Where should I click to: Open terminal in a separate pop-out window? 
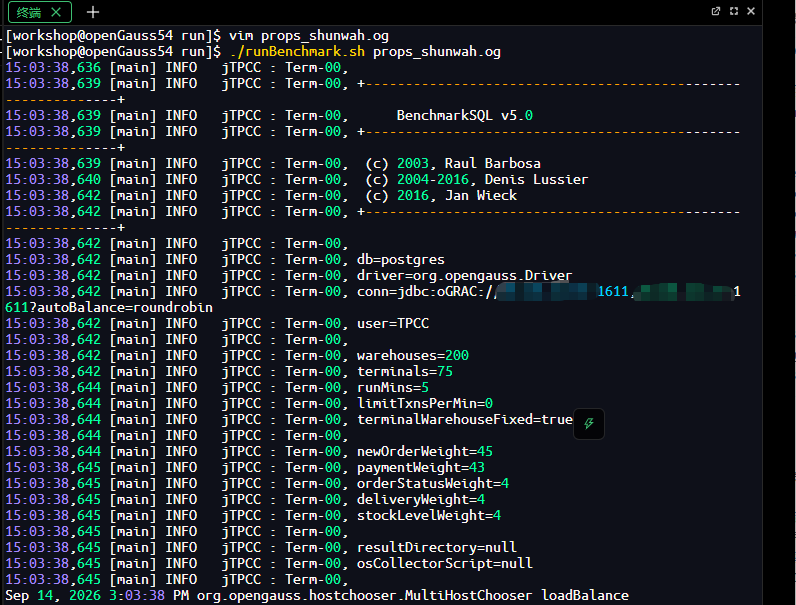point(716,11)
